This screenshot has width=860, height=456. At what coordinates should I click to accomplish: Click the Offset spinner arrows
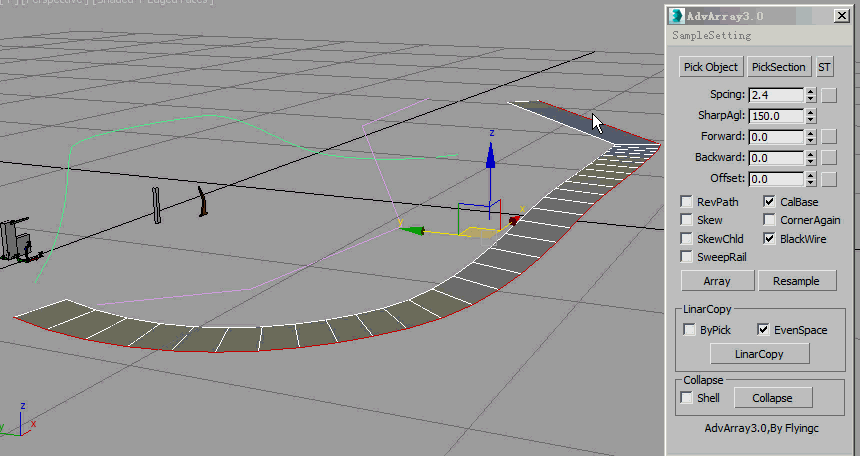(x=810, y=179)
